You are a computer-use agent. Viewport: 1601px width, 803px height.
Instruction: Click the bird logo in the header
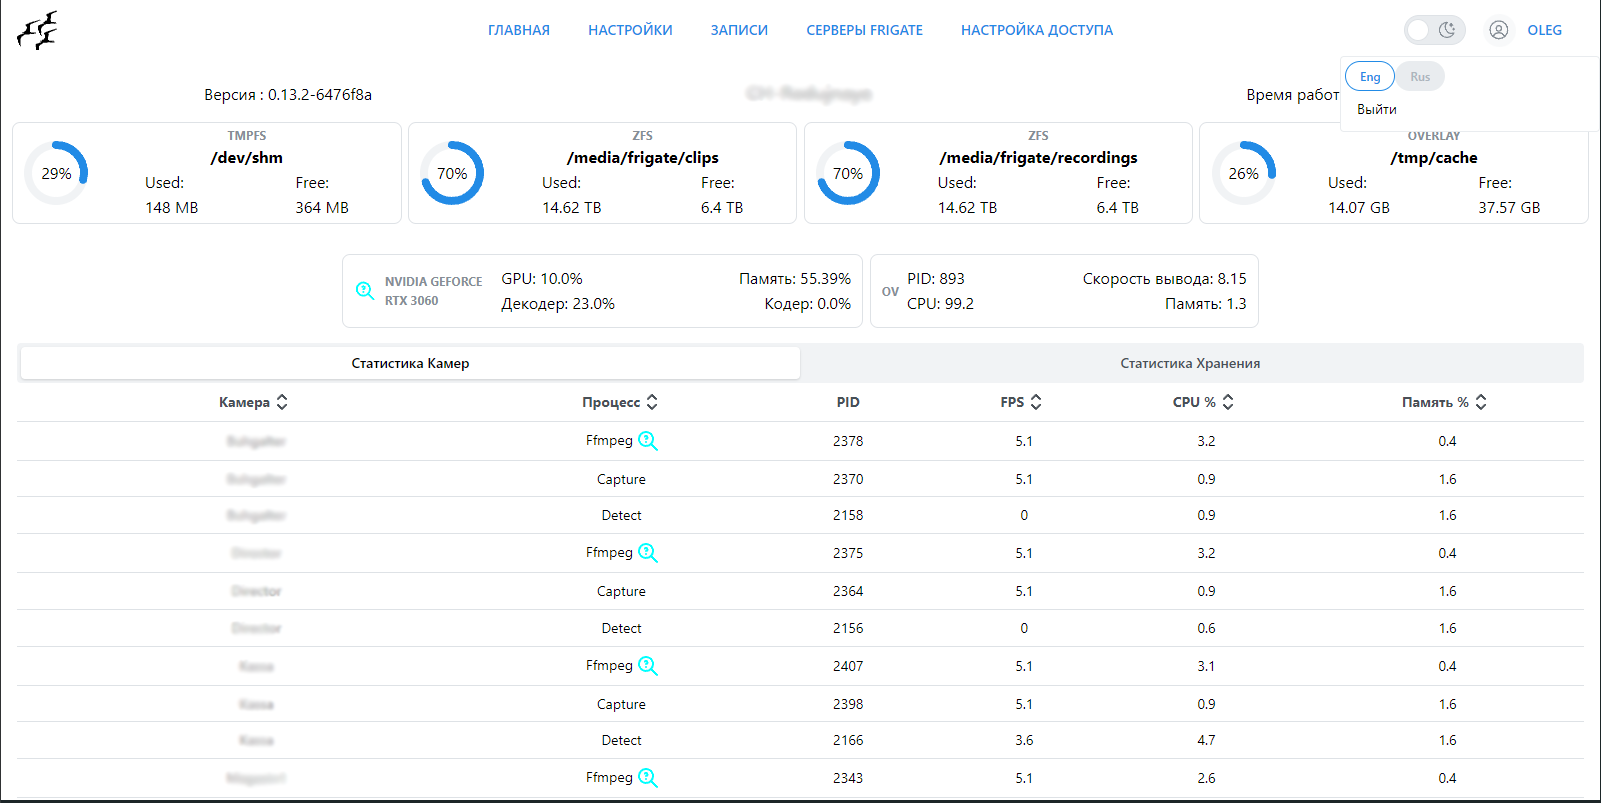click(37, 31)
